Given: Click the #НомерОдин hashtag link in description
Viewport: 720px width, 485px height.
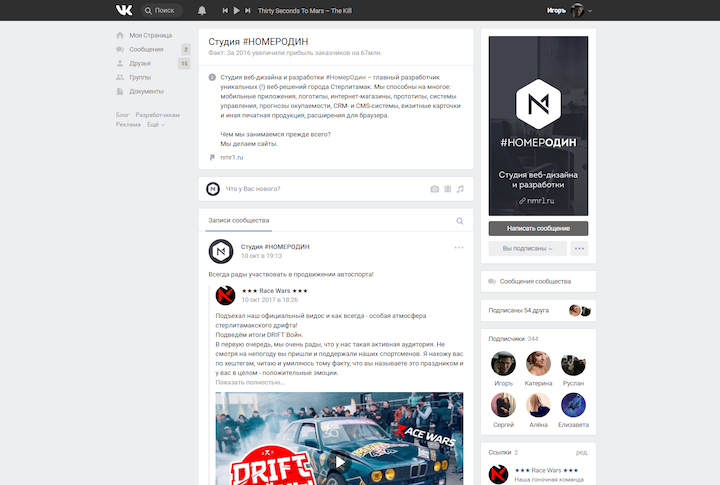Looking at the screenshot, I should click(346, 77).
